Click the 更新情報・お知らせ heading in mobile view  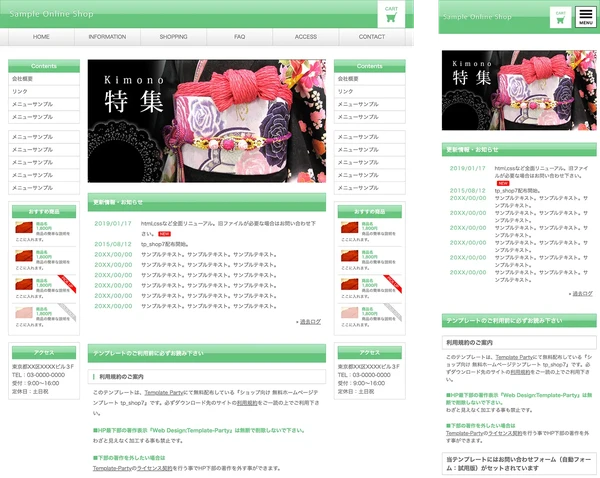click(x=519, y=150)
